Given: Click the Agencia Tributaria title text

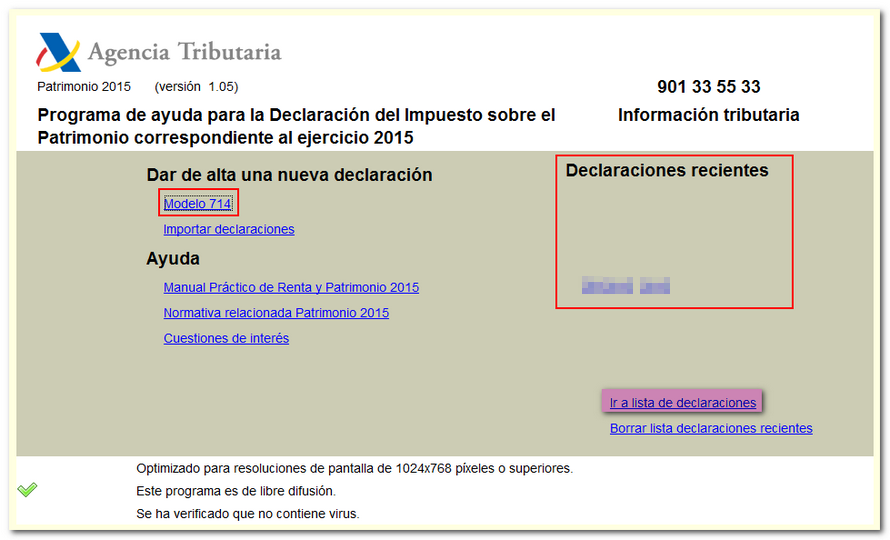Looking at the screenshot, I should click(x=184, y=53).
